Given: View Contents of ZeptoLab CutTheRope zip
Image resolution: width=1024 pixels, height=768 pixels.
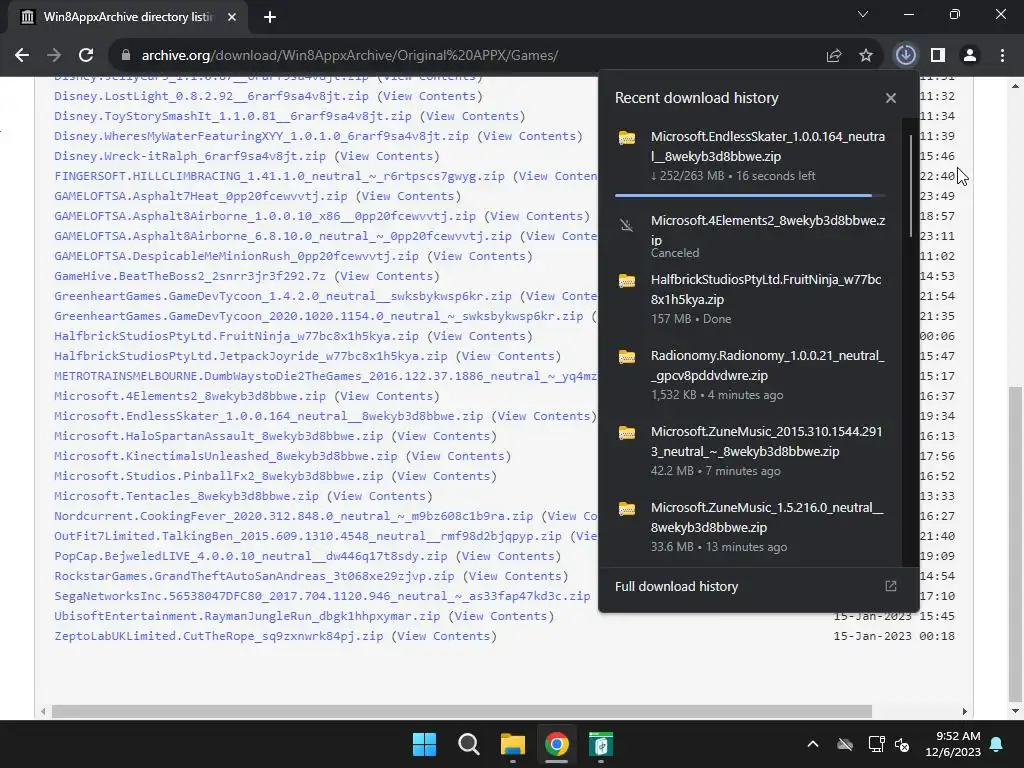Looking at the screenshot, I should (444, 636).
